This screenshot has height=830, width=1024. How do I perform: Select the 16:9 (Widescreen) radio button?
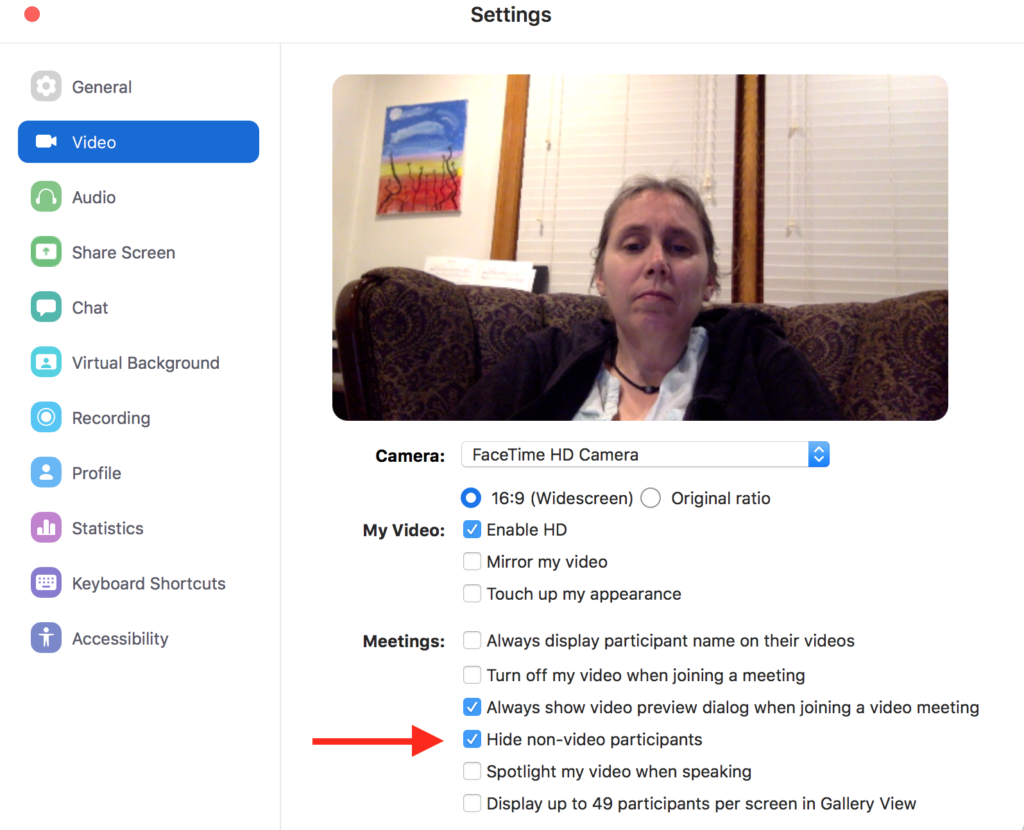pos(471,498)
